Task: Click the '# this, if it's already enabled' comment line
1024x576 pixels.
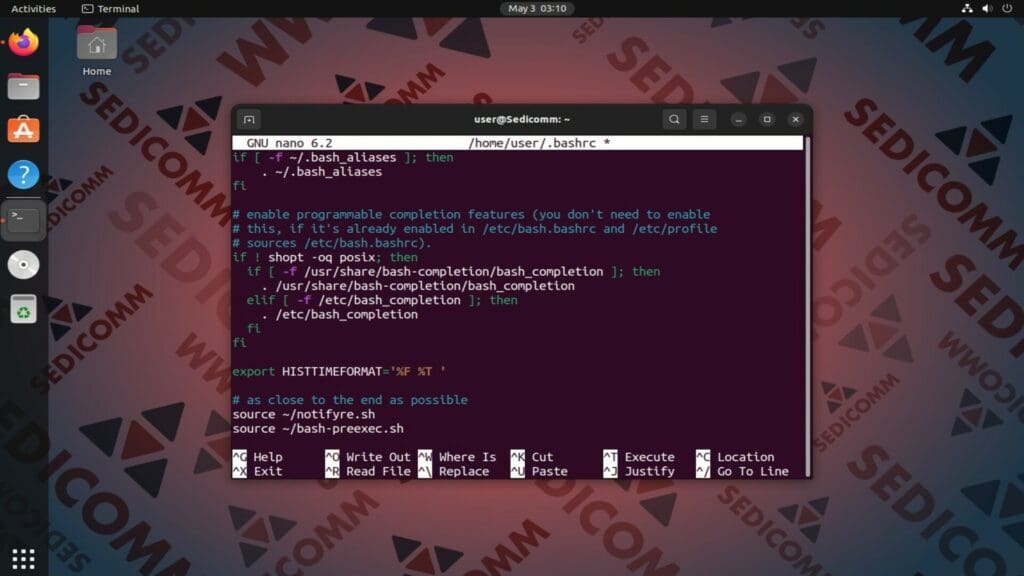Action: pyautogui.click(x=475, y=229)
